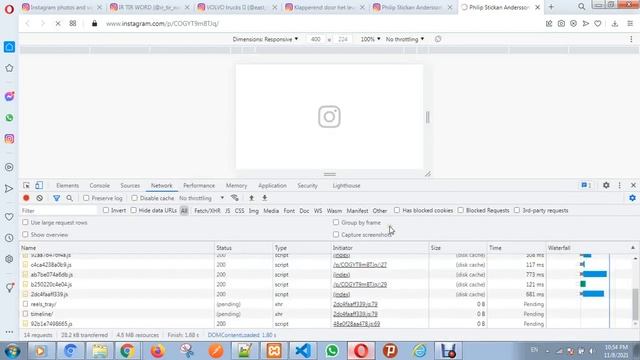This screenshot has height=360, width=640.
Task: Open Speed Dial grid icon
Action: [x=73, y=23]
